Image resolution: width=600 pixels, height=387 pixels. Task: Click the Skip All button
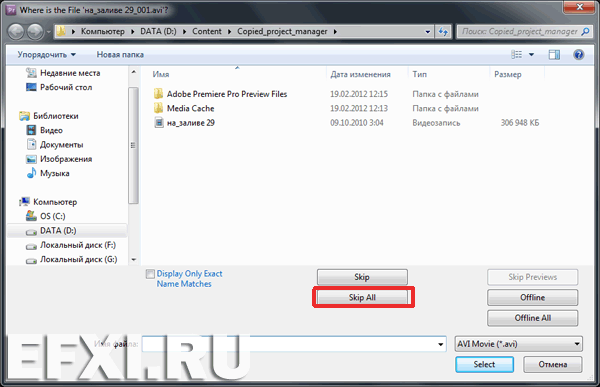pos(362,297)
